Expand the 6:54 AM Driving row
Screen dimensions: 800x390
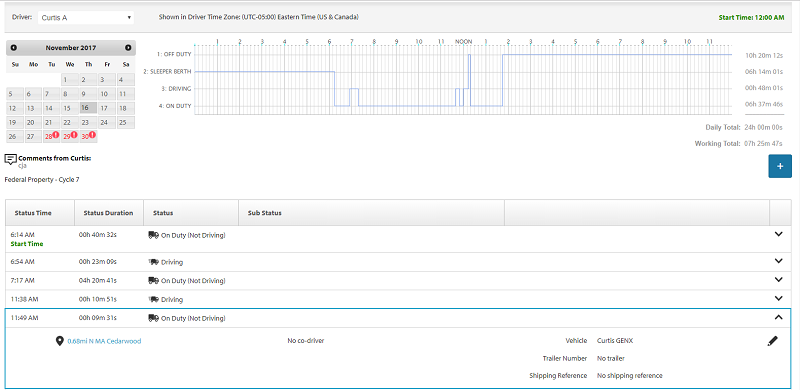[778, 261]
